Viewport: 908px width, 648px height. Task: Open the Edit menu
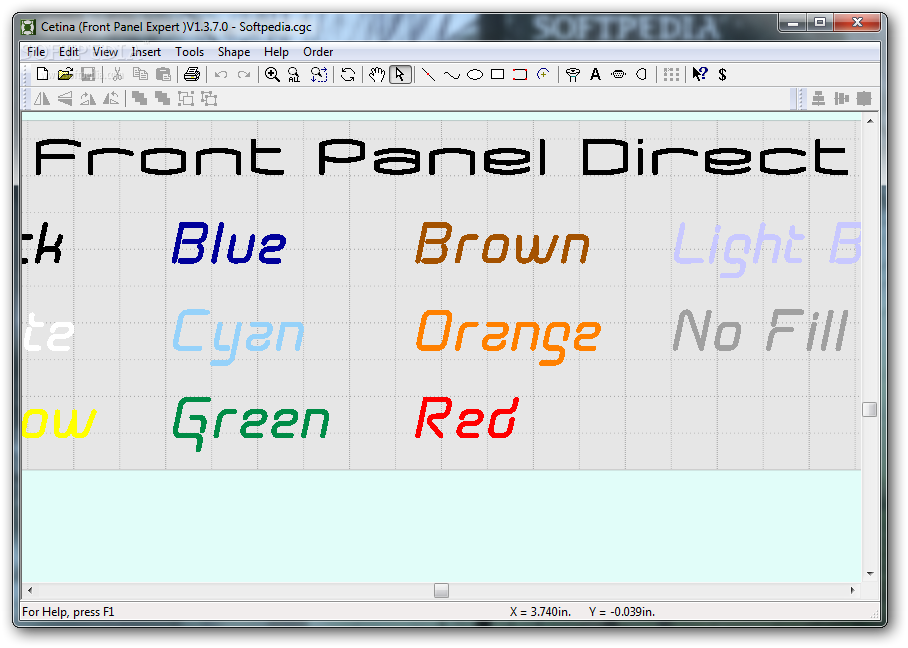[68, 52]
